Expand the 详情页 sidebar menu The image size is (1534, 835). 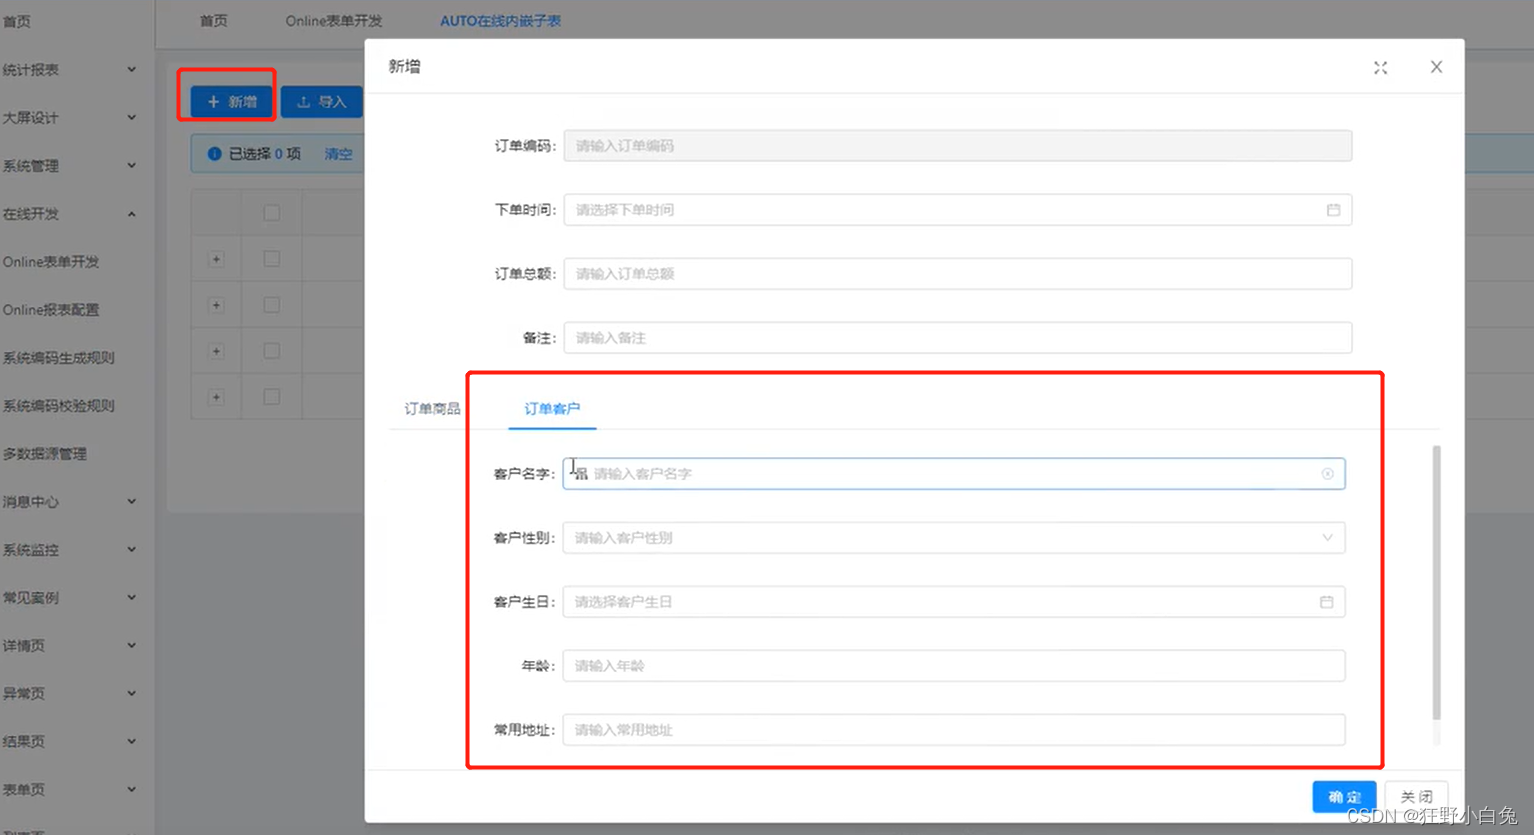tap(131, 645)
